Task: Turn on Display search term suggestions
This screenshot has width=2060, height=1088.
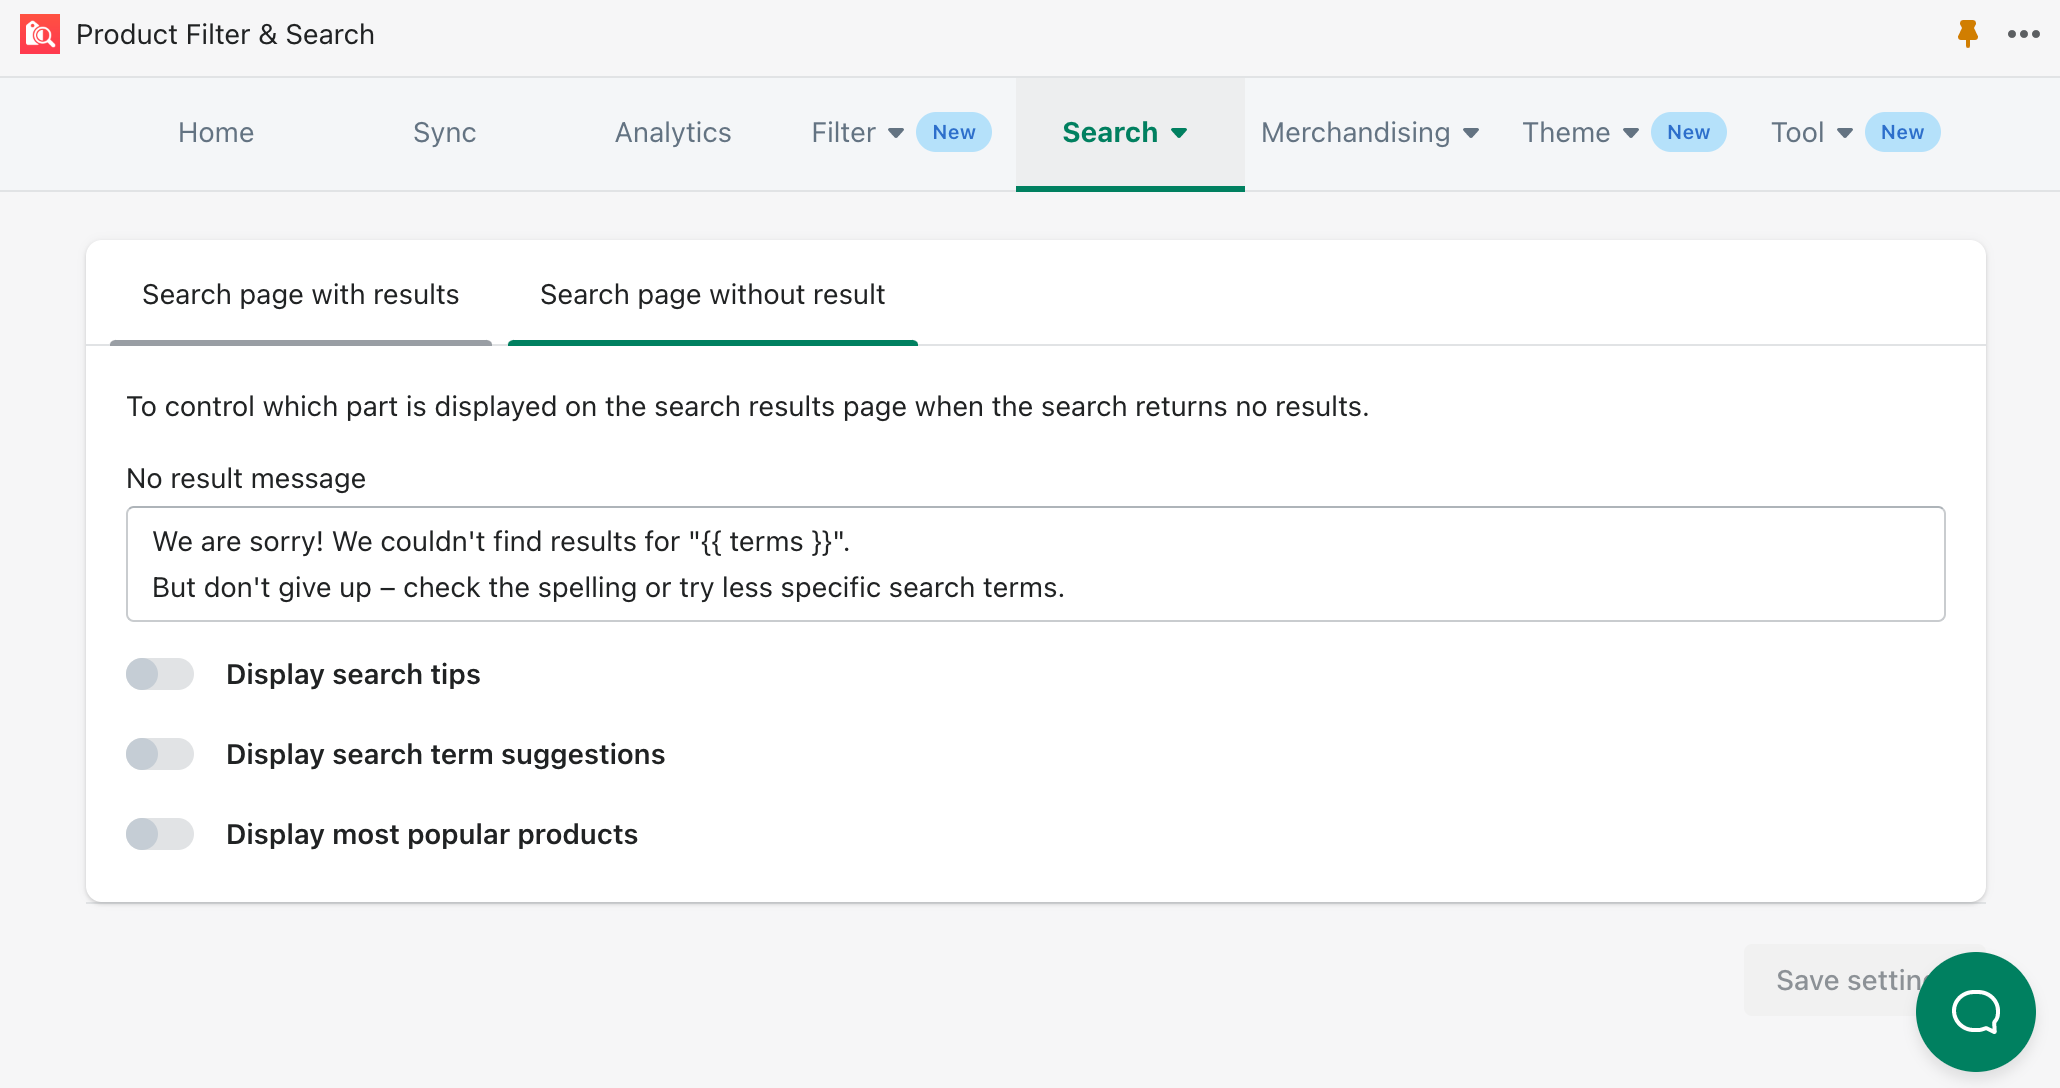Action: click(160, 754)
